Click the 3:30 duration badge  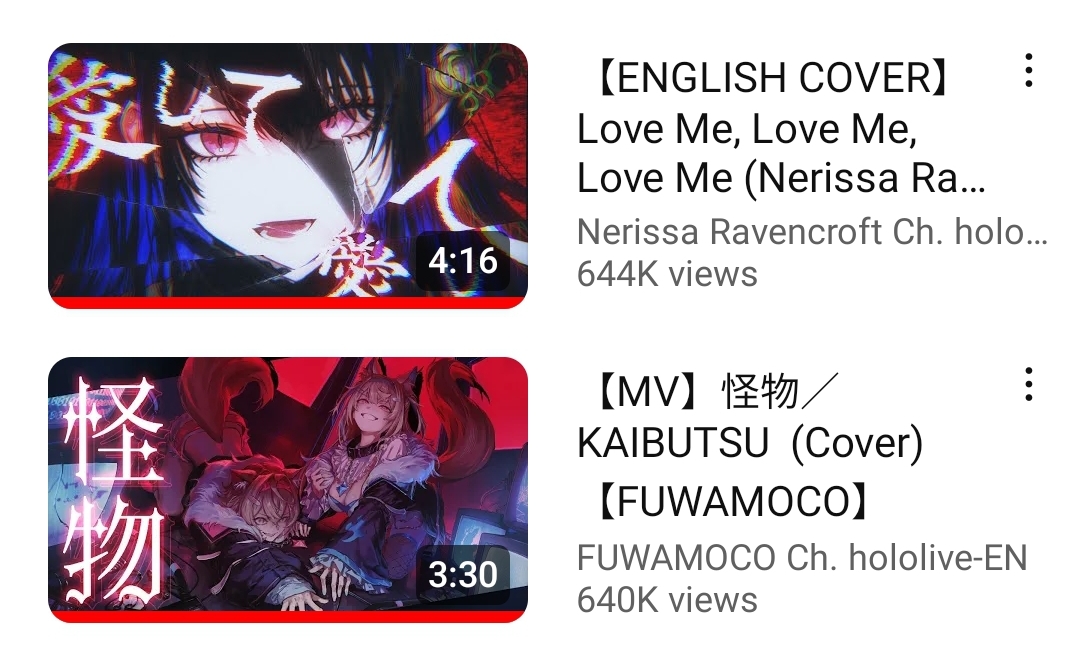point(463,573)
